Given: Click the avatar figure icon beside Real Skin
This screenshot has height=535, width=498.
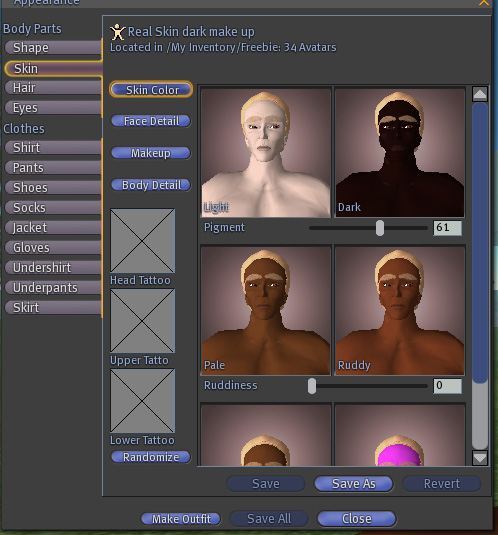Looking at the screenshot, I should pos(118,32).
